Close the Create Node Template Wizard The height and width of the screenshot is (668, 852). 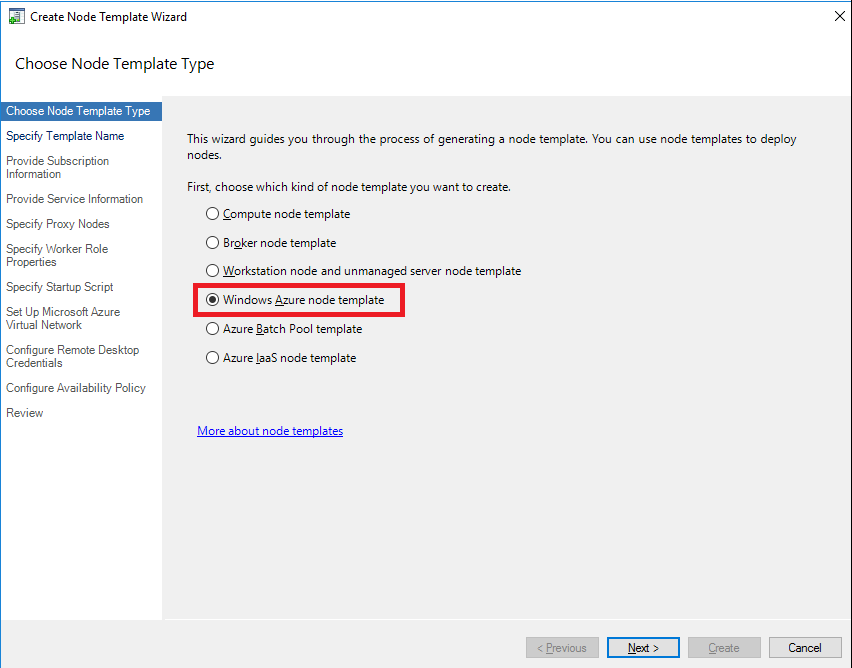(x=839, y=16)
